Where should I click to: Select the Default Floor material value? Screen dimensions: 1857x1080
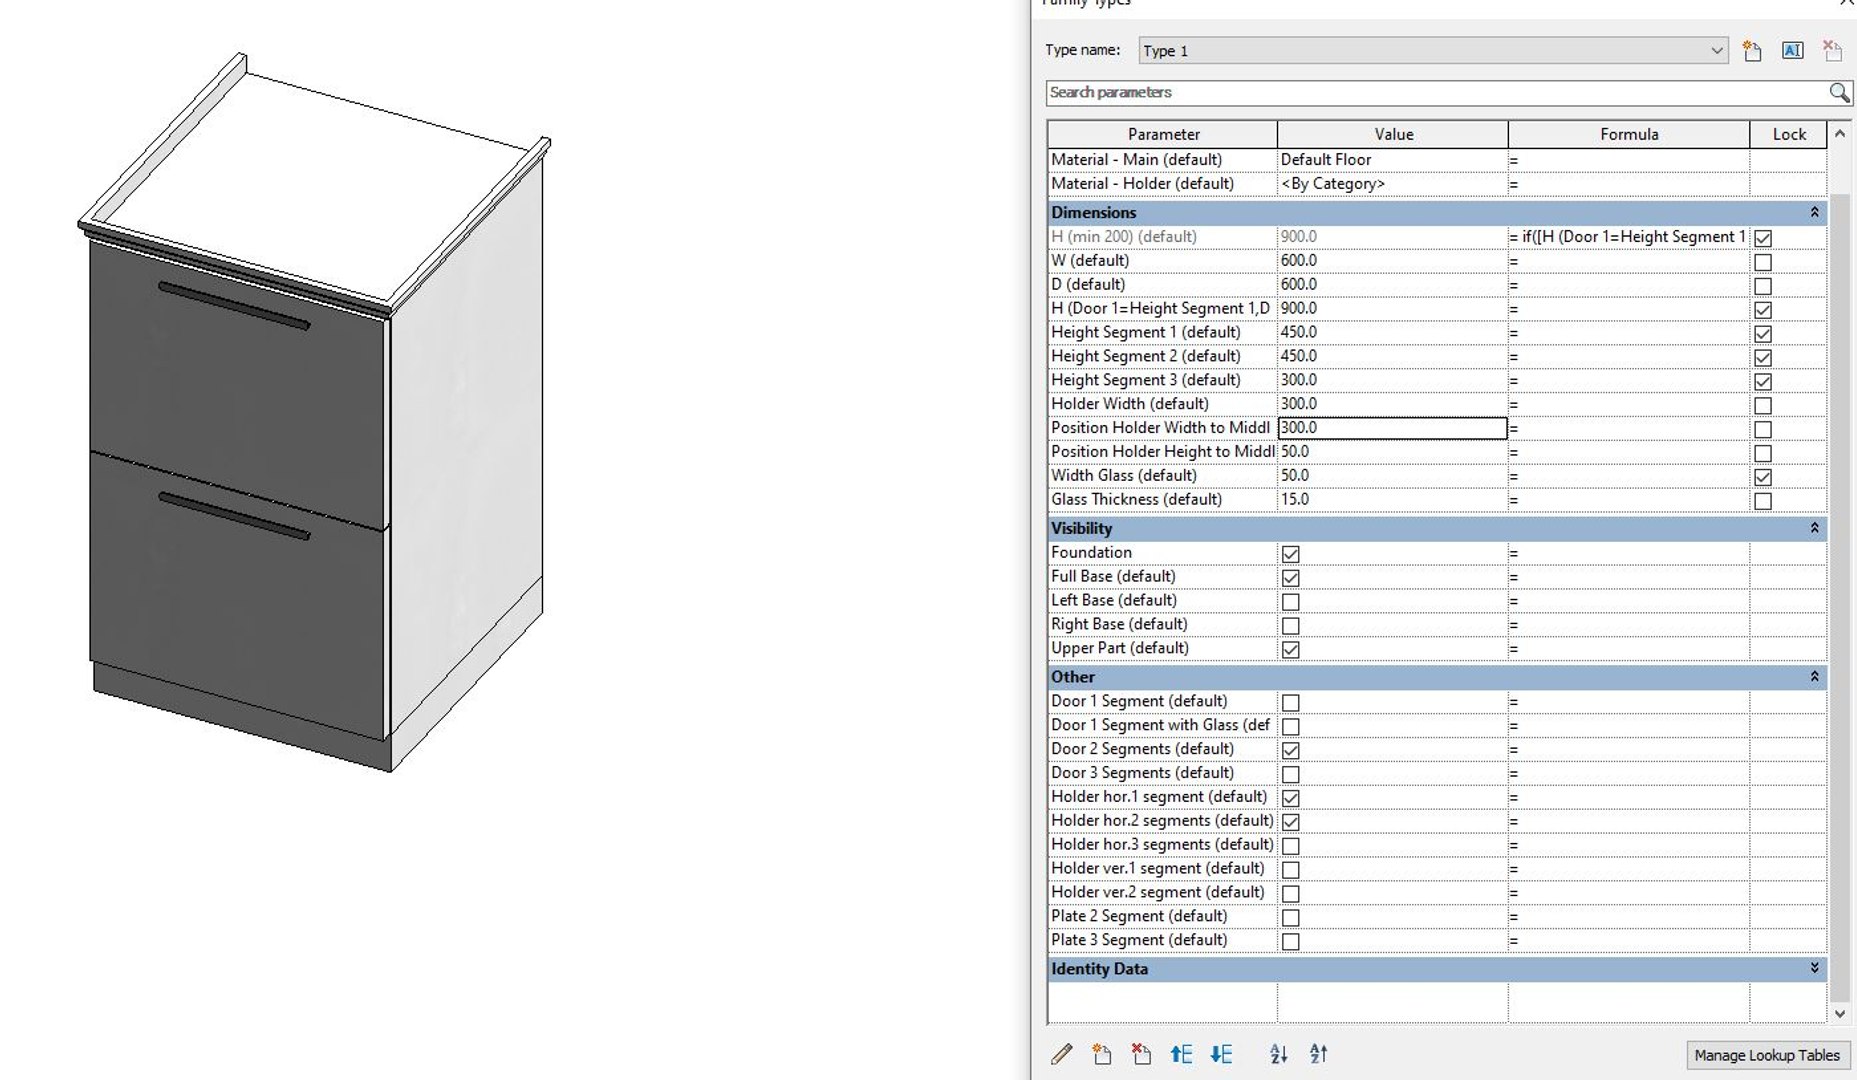pos(1392,160)
